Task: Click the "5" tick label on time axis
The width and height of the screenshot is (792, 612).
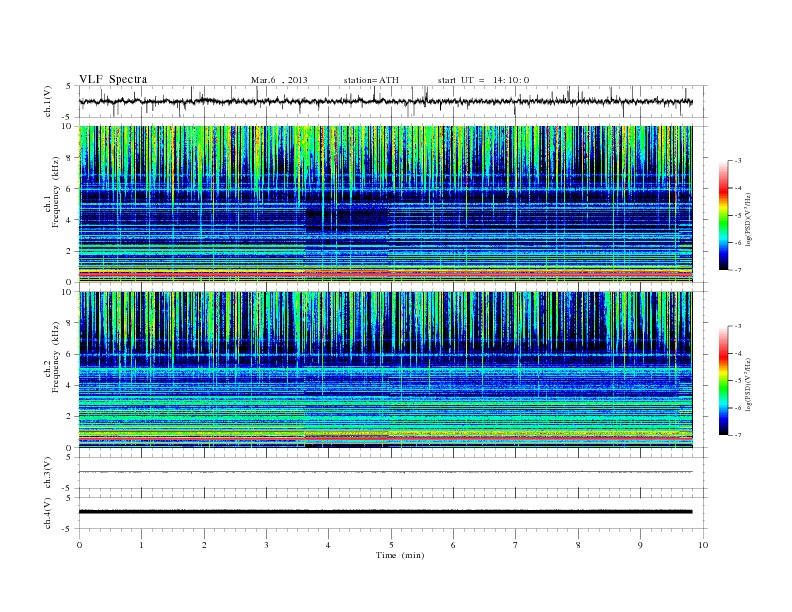Action: [x=391, y=545]
